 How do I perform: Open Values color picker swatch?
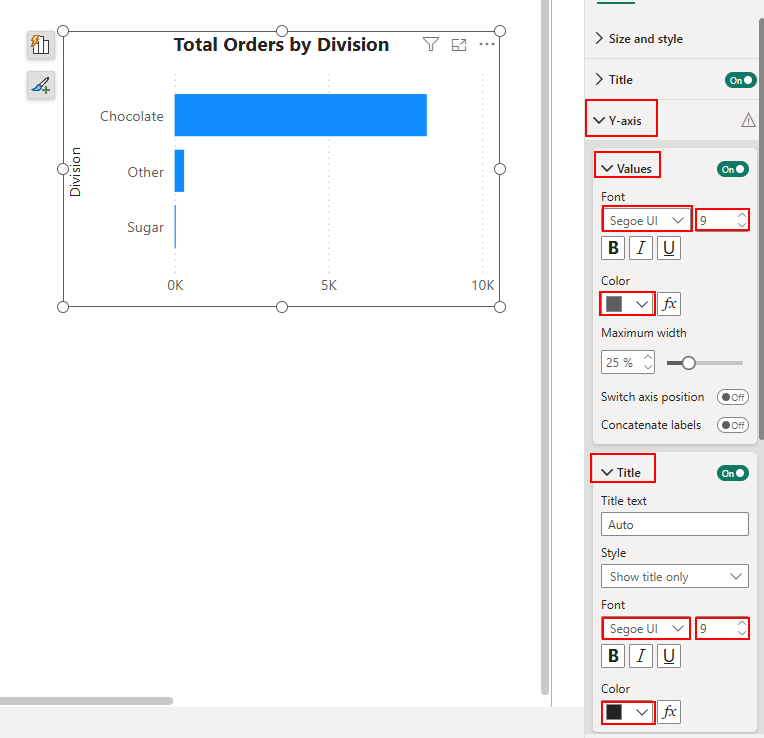[627, 304]
